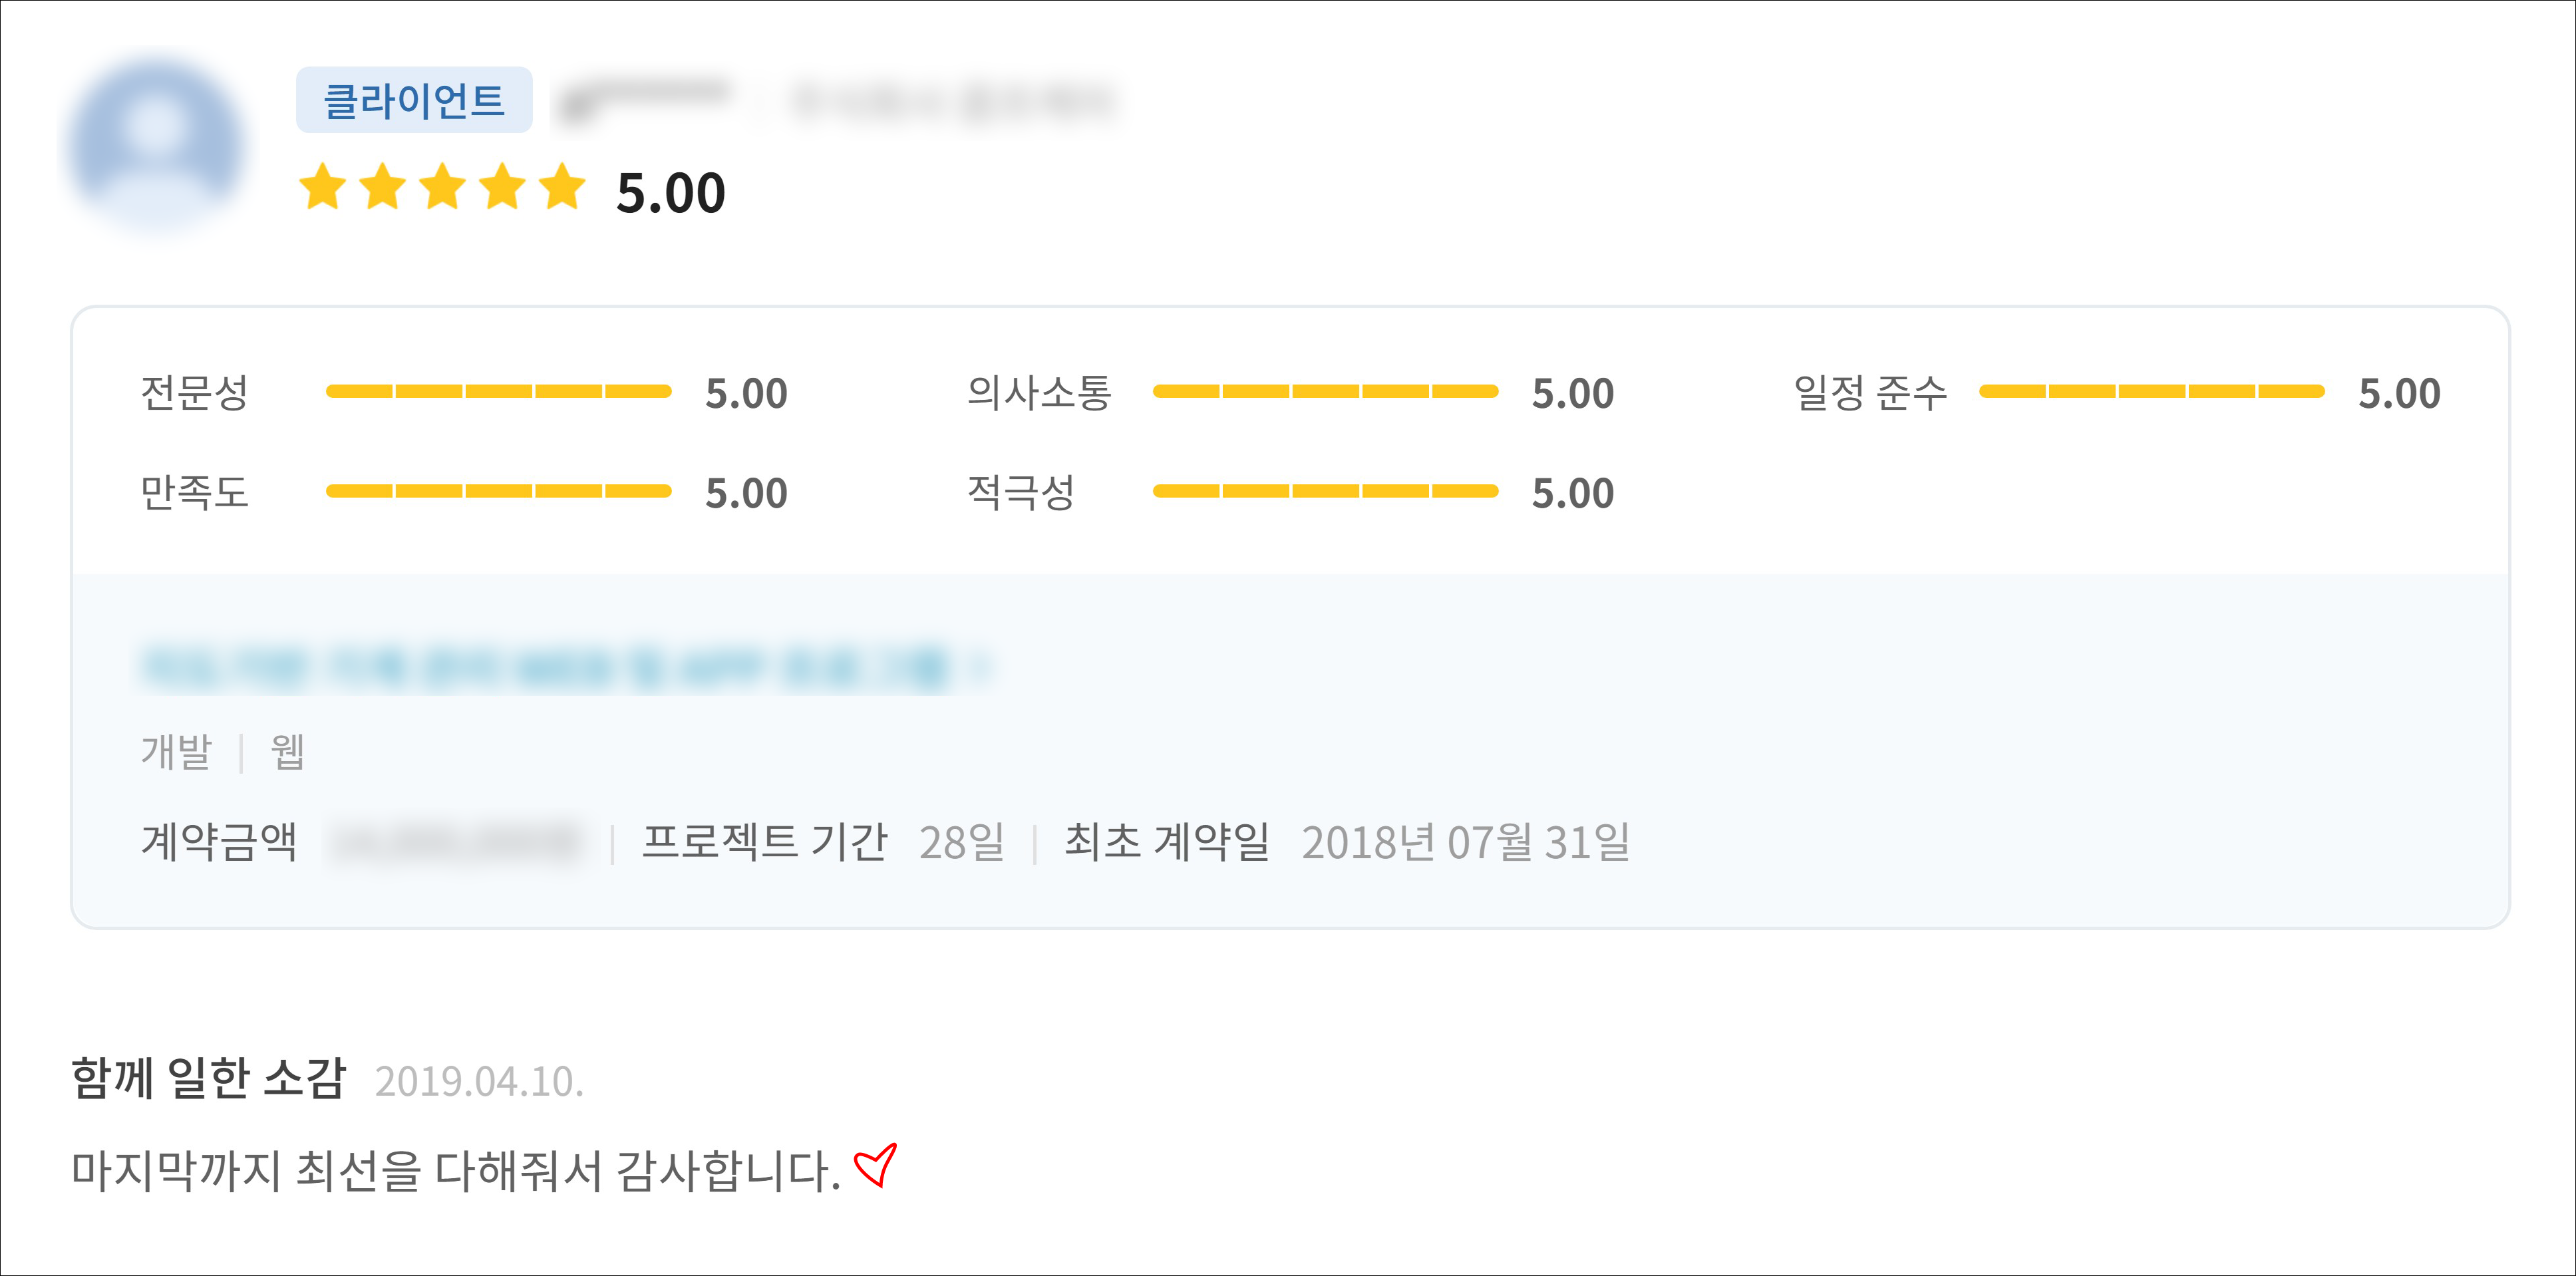Click the 전문성 rating bar

[498, 391]
